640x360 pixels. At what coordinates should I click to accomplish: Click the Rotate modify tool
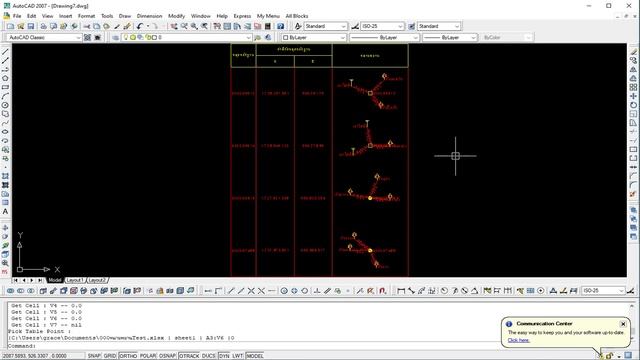[633, 105]
